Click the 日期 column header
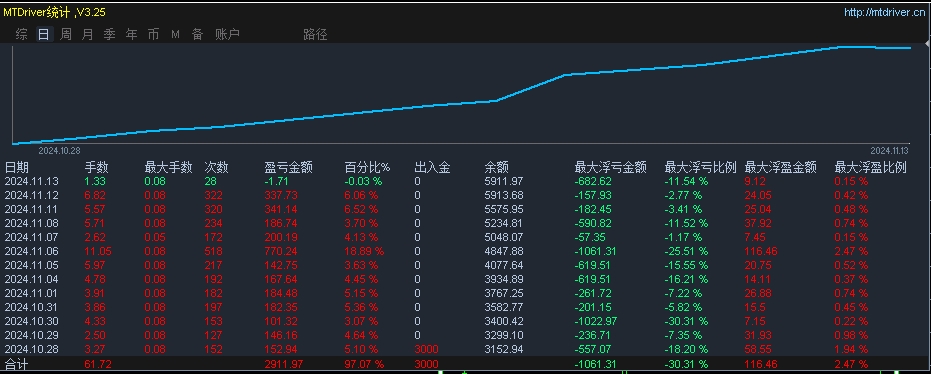The width and height of the screenshot is (931, 374). (x=17, y=167)
